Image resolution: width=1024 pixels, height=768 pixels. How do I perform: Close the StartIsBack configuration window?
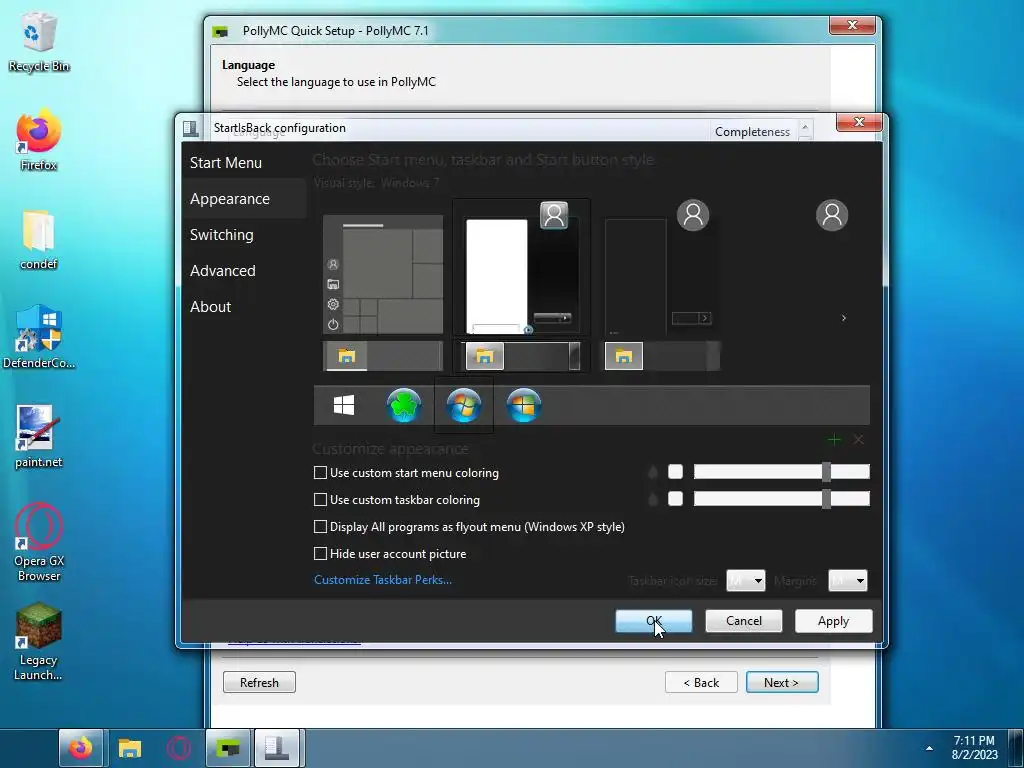coord(859,122)
